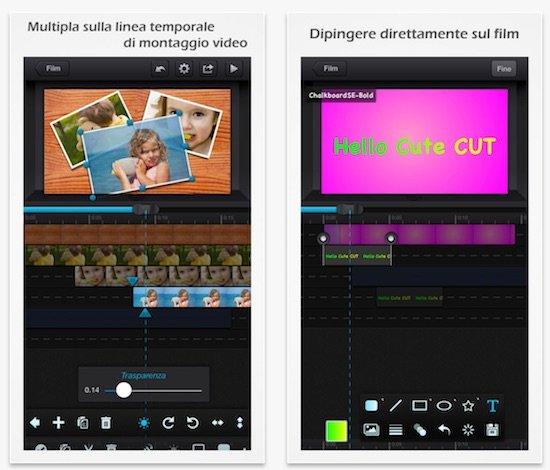Tap the Fine done button
Viewport: 550px width, 470px height.
pyautogui.click(x=504, y=69)
